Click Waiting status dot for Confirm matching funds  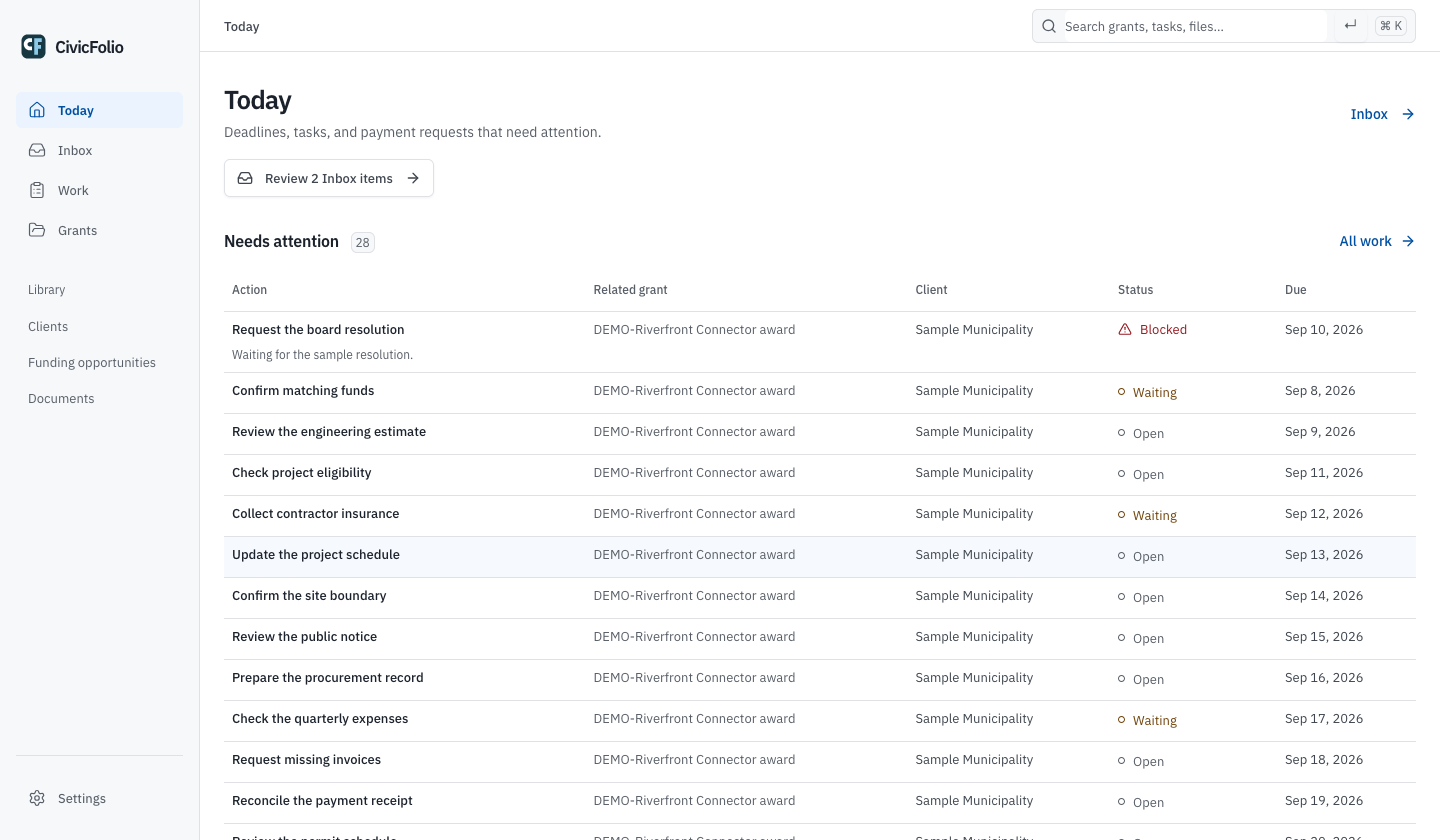pos(1122,392)
